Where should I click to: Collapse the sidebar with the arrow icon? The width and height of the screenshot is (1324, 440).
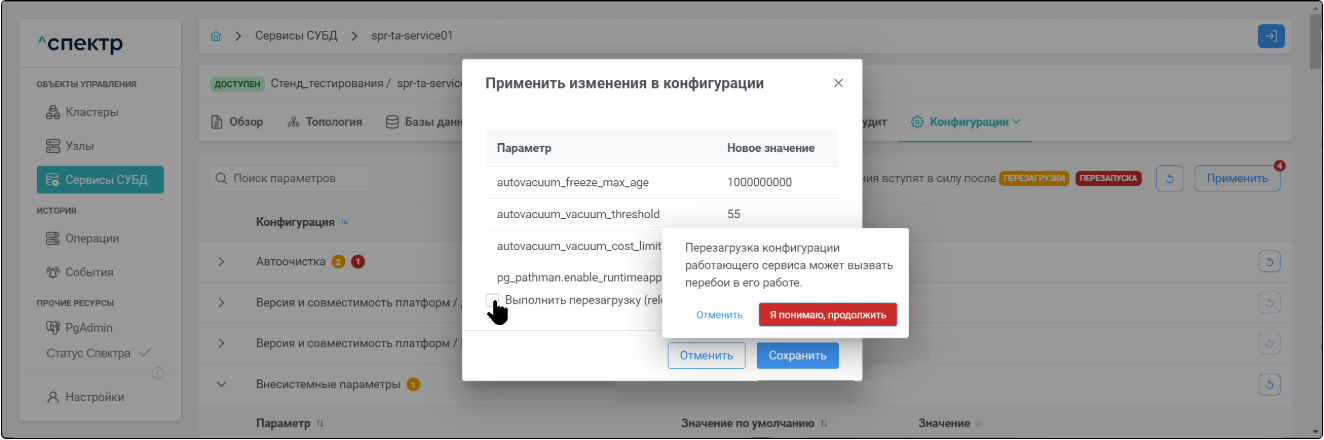157,374
